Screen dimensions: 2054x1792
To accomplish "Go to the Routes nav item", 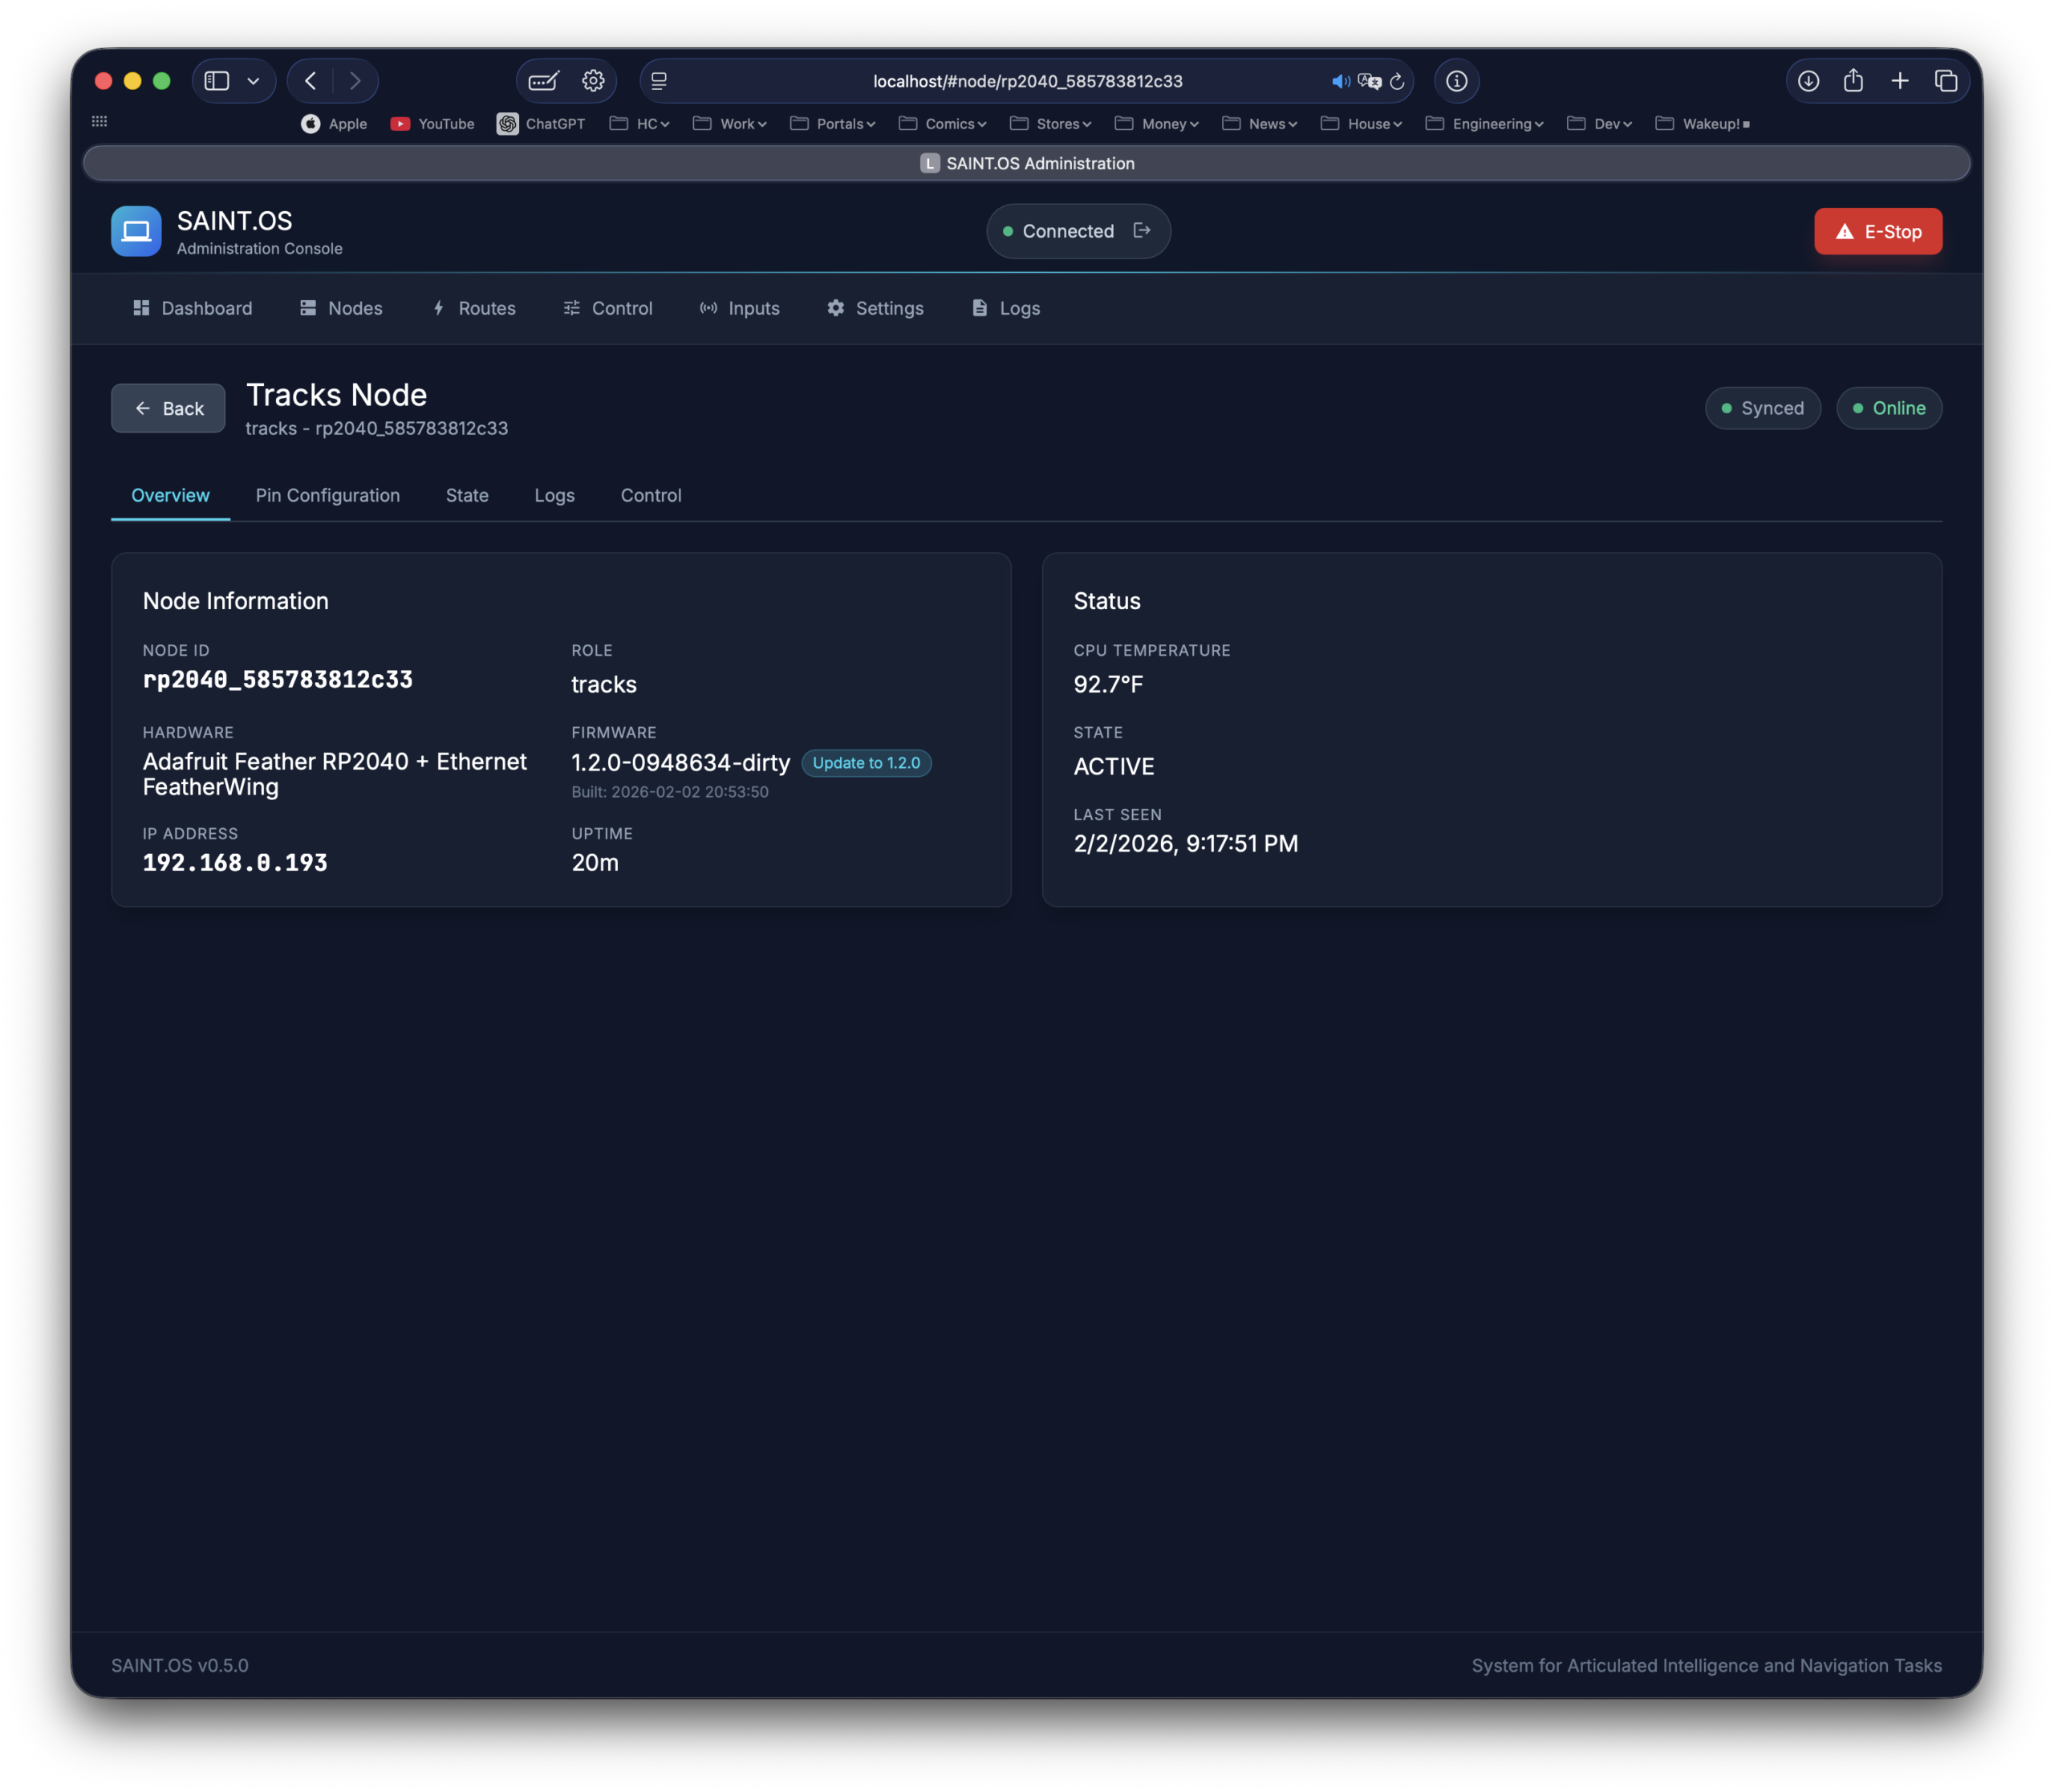I will click(x=473, y=308).
